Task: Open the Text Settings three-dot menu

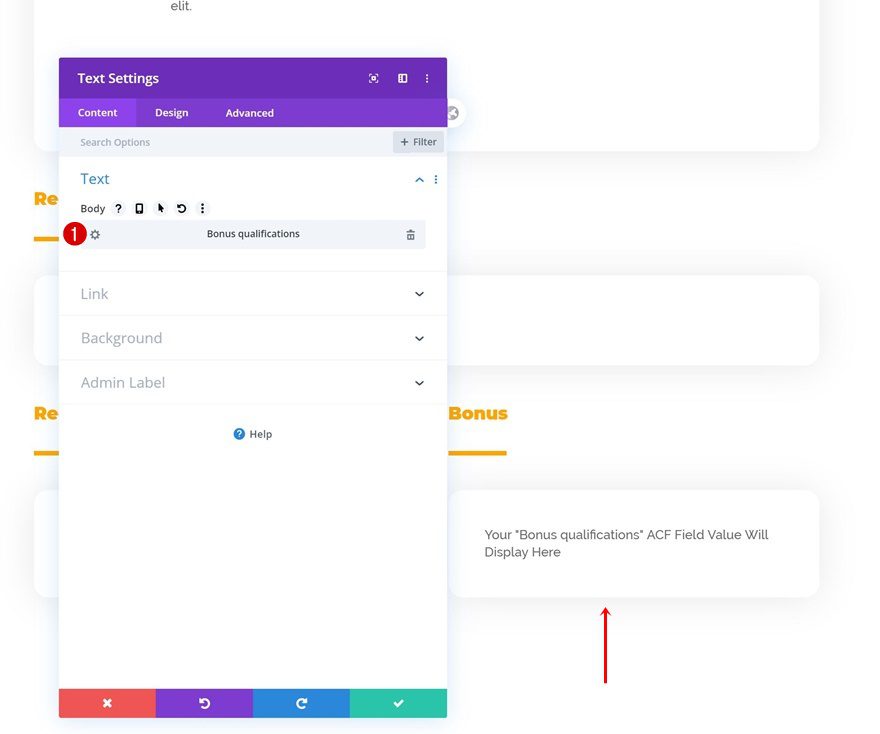Action: 427,78
